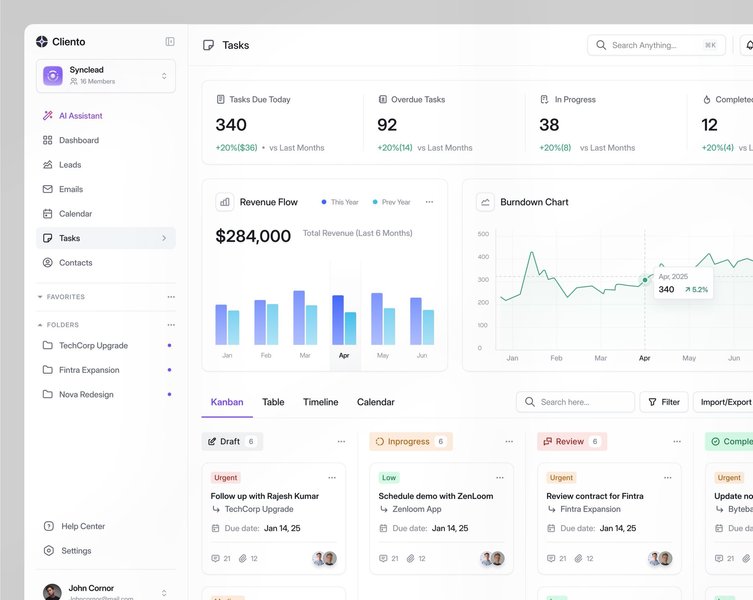Open Review contract for Fintra task
Image resolution: width=753 pixels, height=600 pixels.
click(595, 496)
